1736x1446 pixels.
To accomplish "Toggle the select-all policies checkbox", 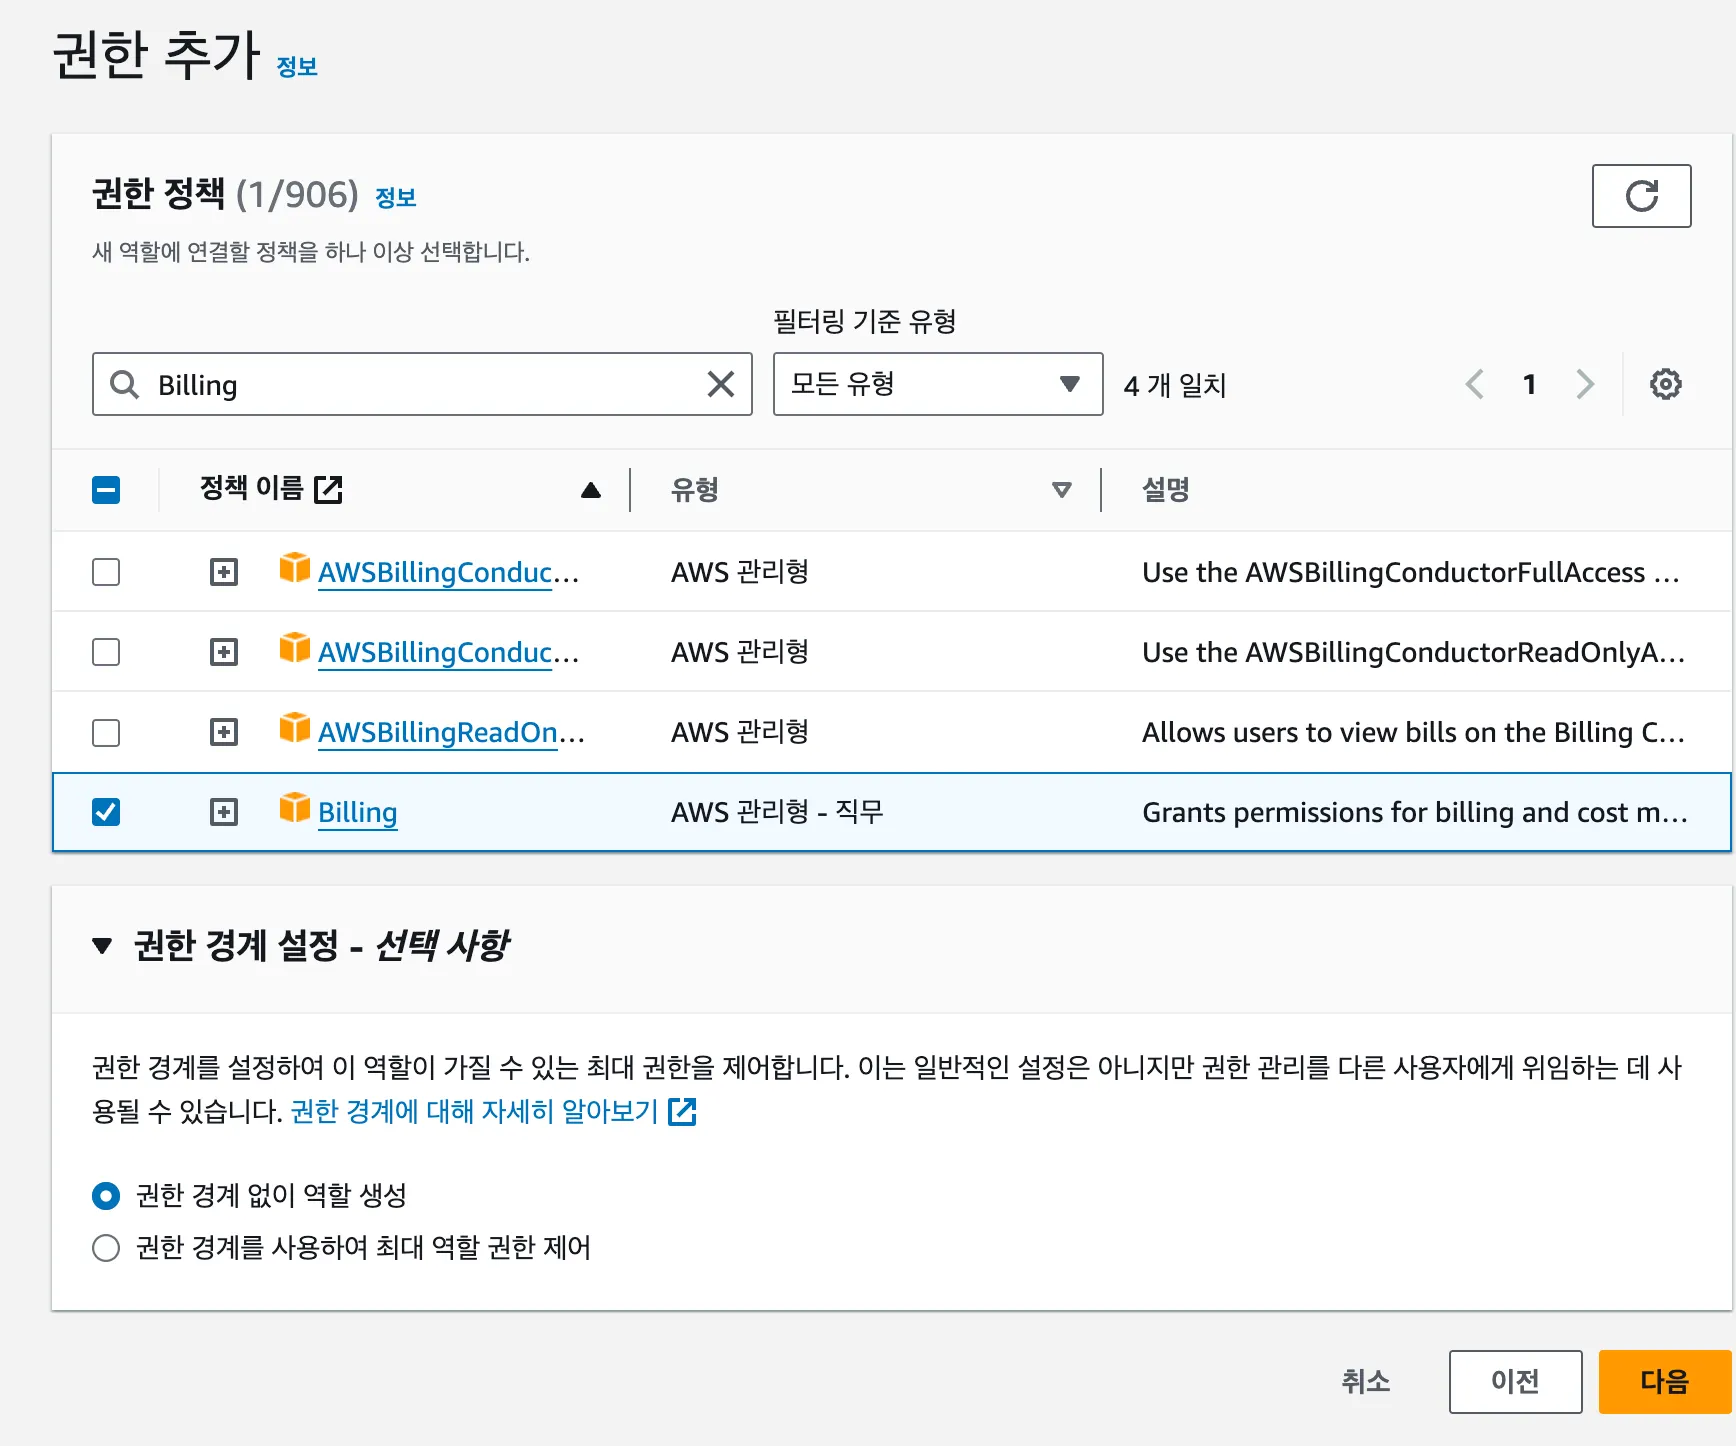I will tap(106, 490).
